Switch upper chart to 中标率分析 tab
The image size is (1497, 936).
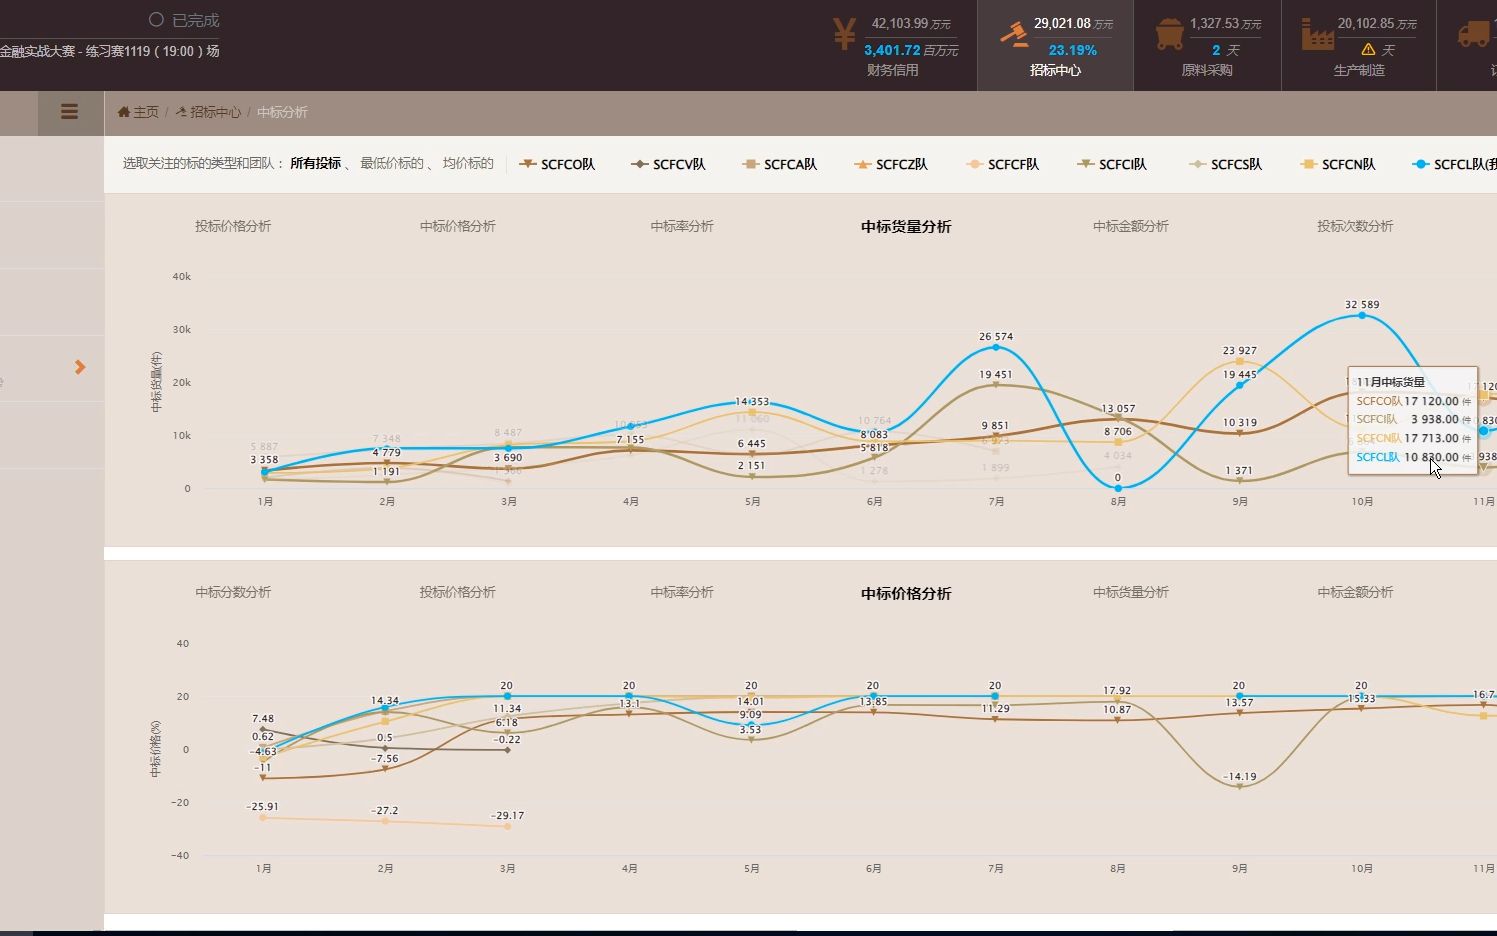[x=682, y=226]
